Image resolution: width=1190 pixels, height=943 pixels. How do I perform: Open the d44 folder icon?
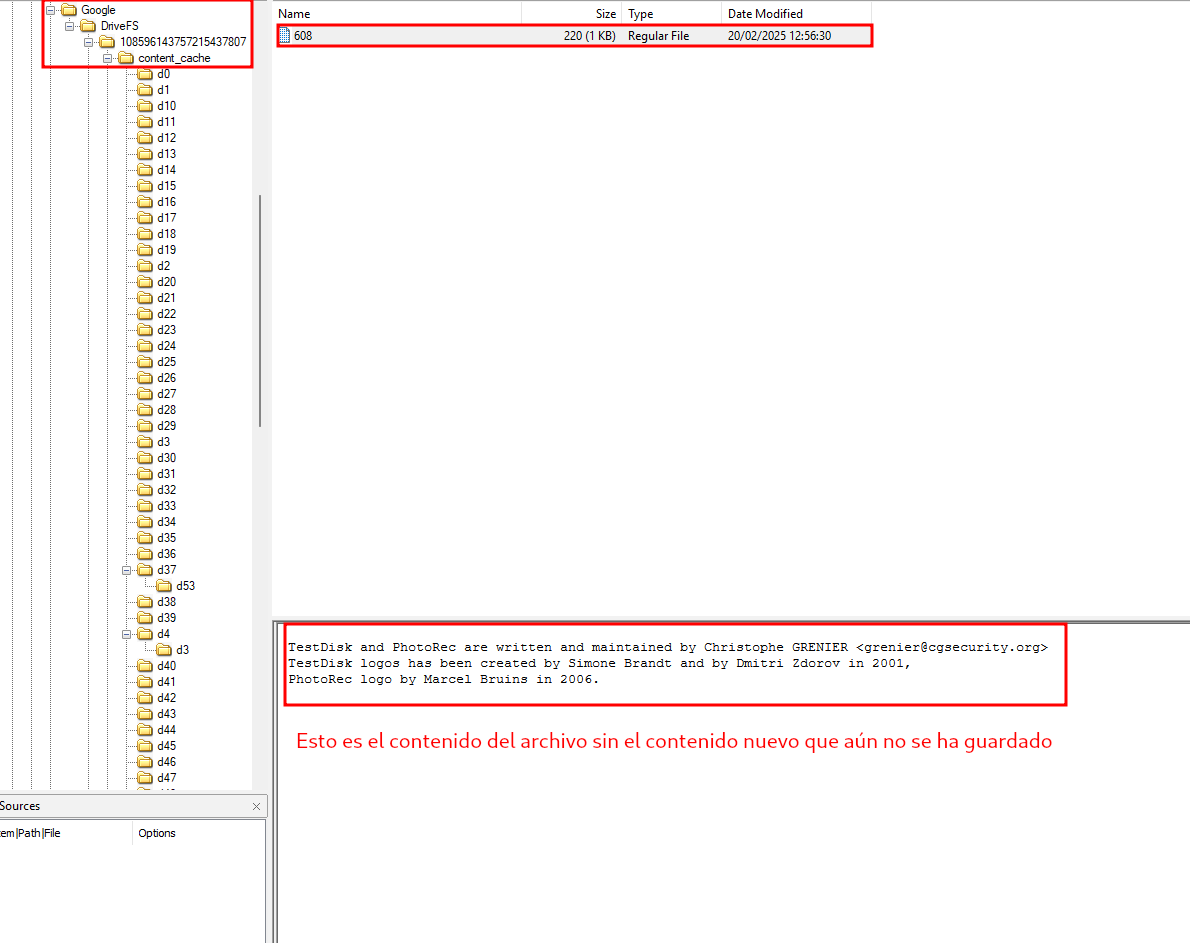145,730
